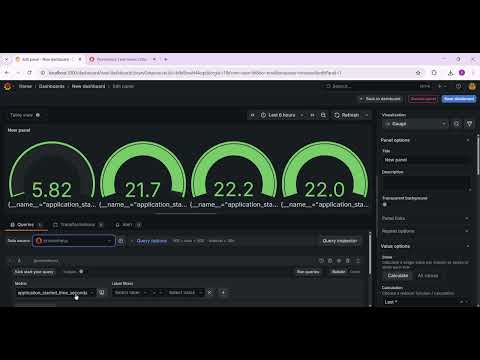The width and height of the screenshot is (480, 360).
Task: Expand the Repeat options section
Action: [x=425, y=231]
